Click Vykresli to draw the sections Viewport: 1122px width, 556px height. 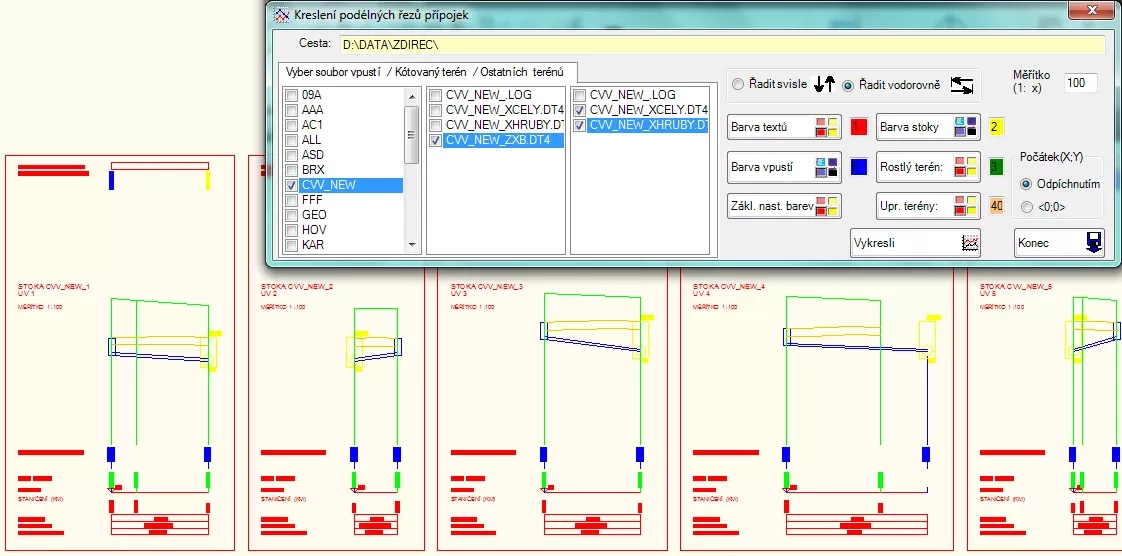pos(915,243)
